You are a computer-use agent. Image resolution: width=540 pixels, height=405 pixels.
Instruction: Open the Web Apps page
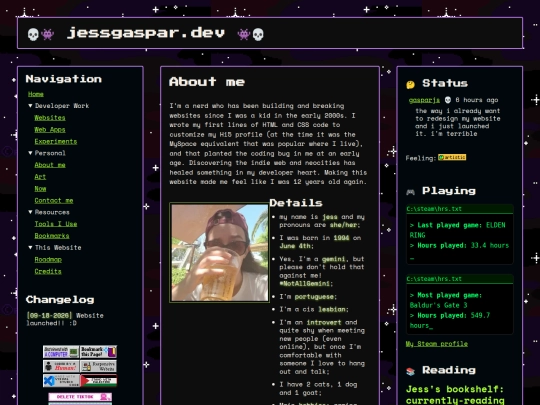pyautogui.click(x=50, y=129)
